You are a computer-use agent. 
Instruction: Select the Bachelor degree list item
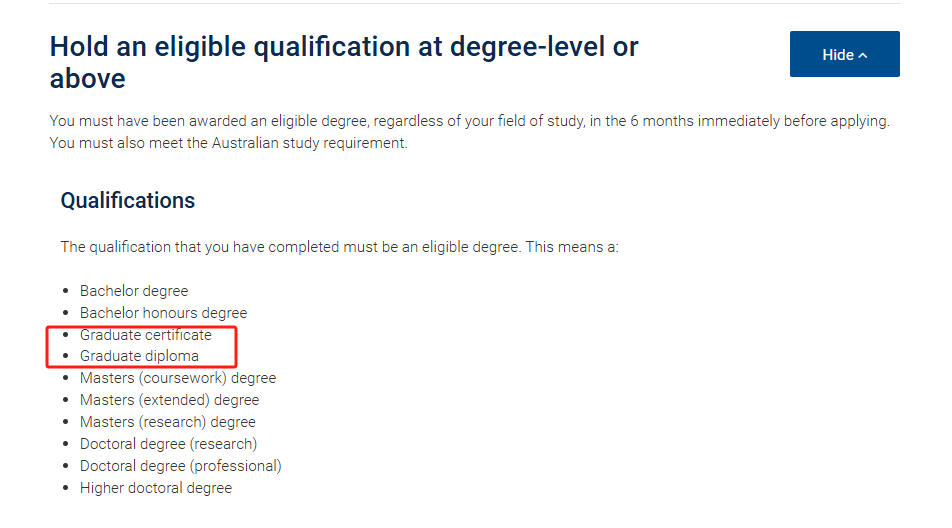pos(134,291)
